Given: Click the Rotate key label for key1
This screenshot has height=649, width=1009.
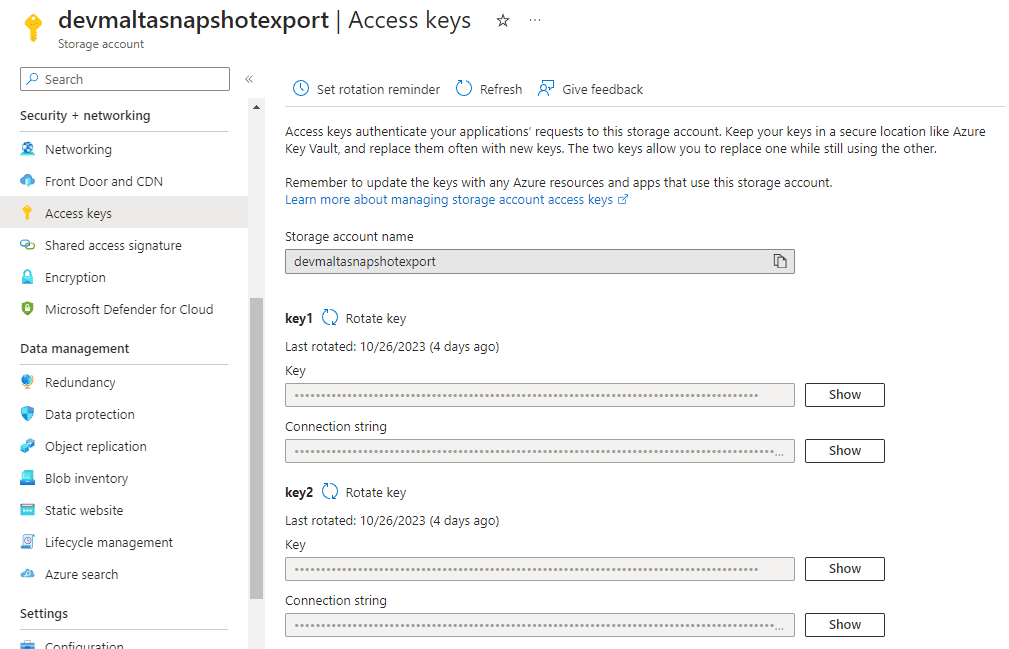Looking at the screenshot, I should tap(376, 318).
